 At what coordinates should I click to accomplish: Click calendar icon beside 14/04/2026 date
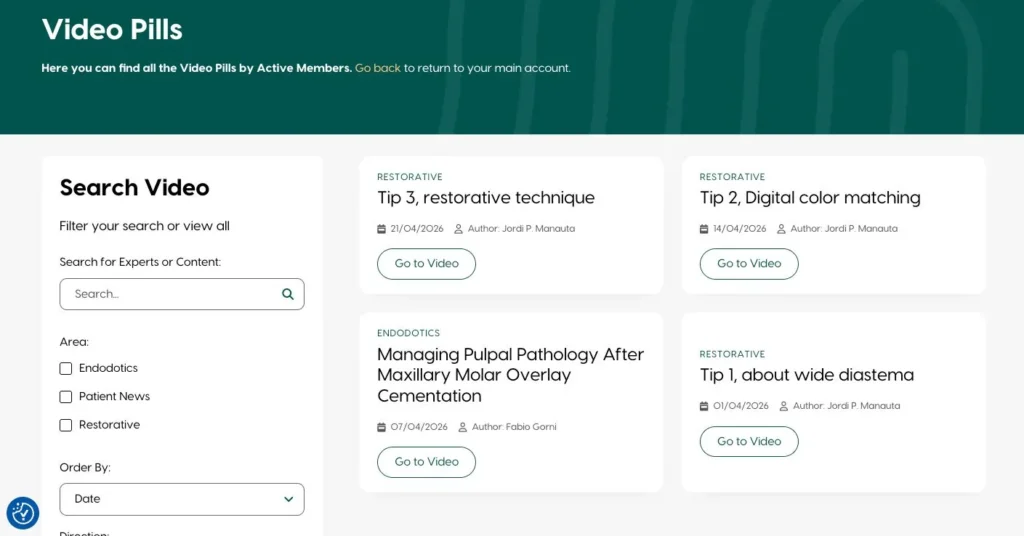tap(704, 229)
